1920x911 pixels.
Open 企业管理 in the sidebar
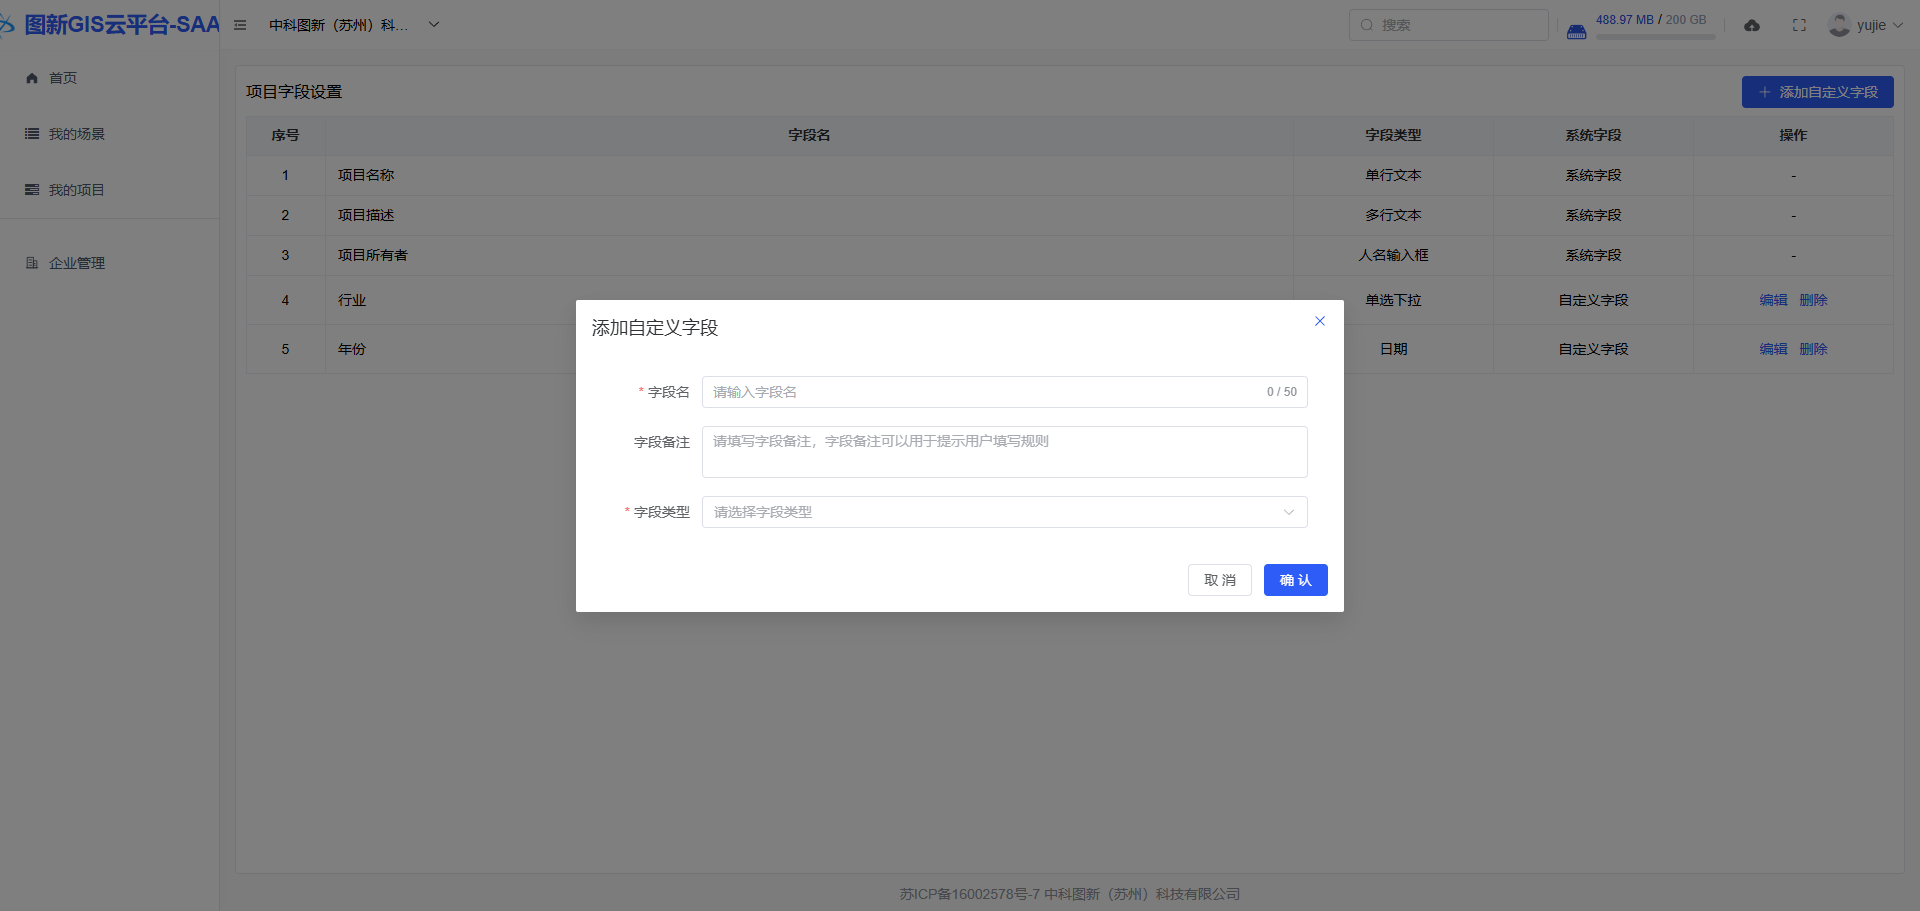tap(76, 263)
